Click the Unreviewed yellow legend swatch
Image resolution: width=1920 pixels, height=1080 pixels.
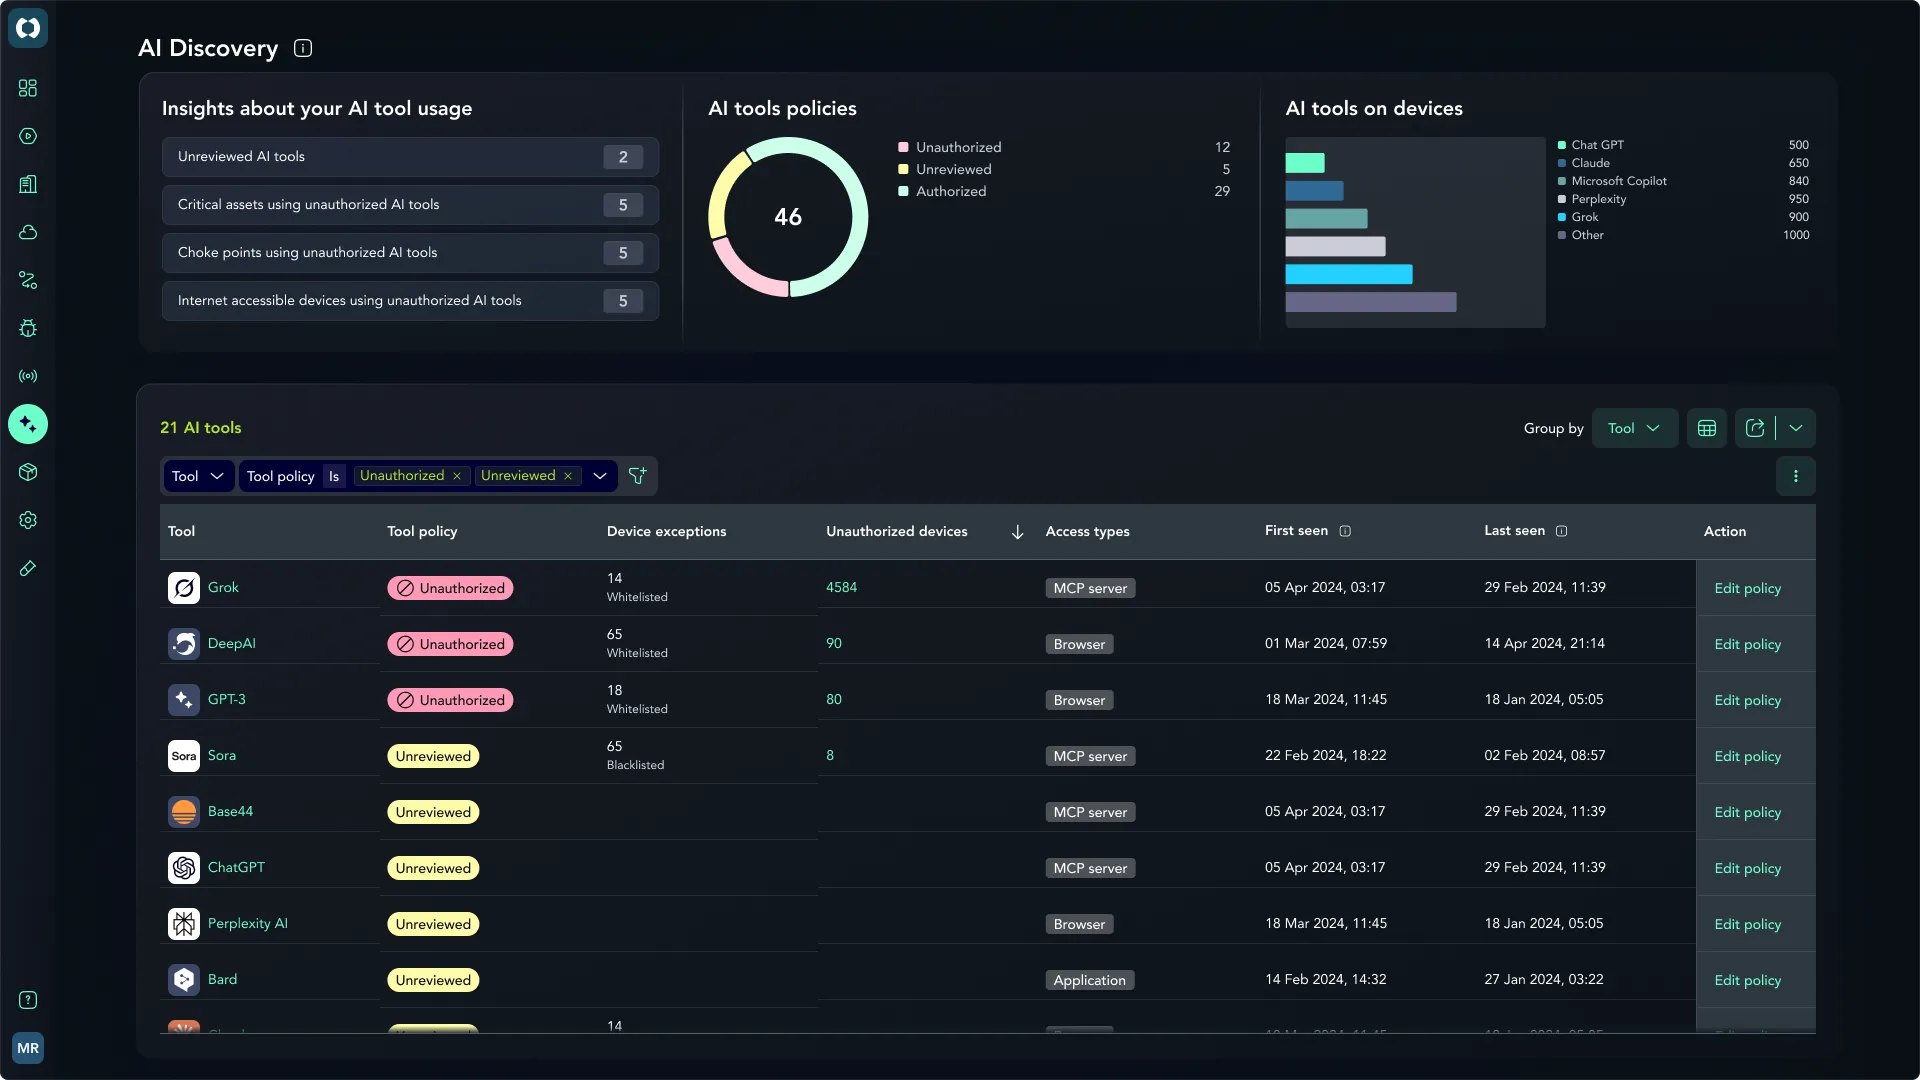[x=903, y=169]
